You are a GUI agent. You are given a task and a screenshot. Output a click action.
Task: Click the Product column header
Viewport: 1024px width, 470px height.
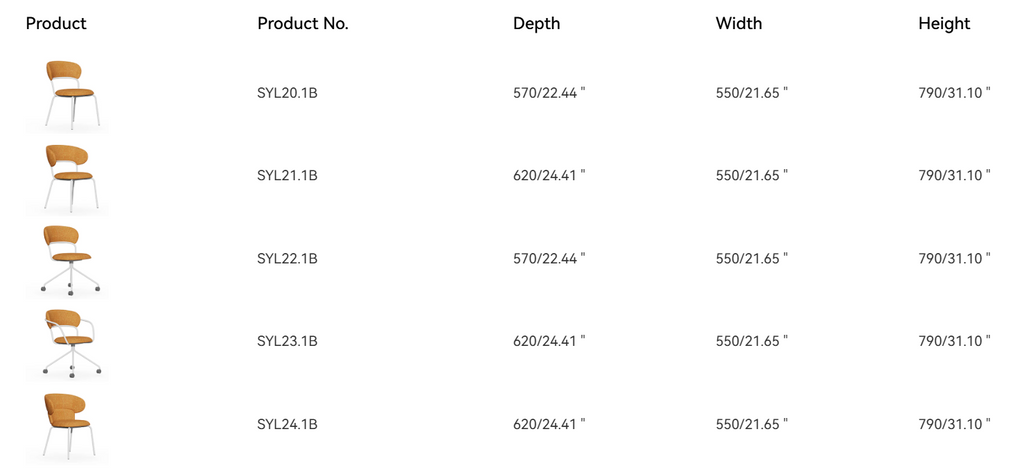(56, 24)
